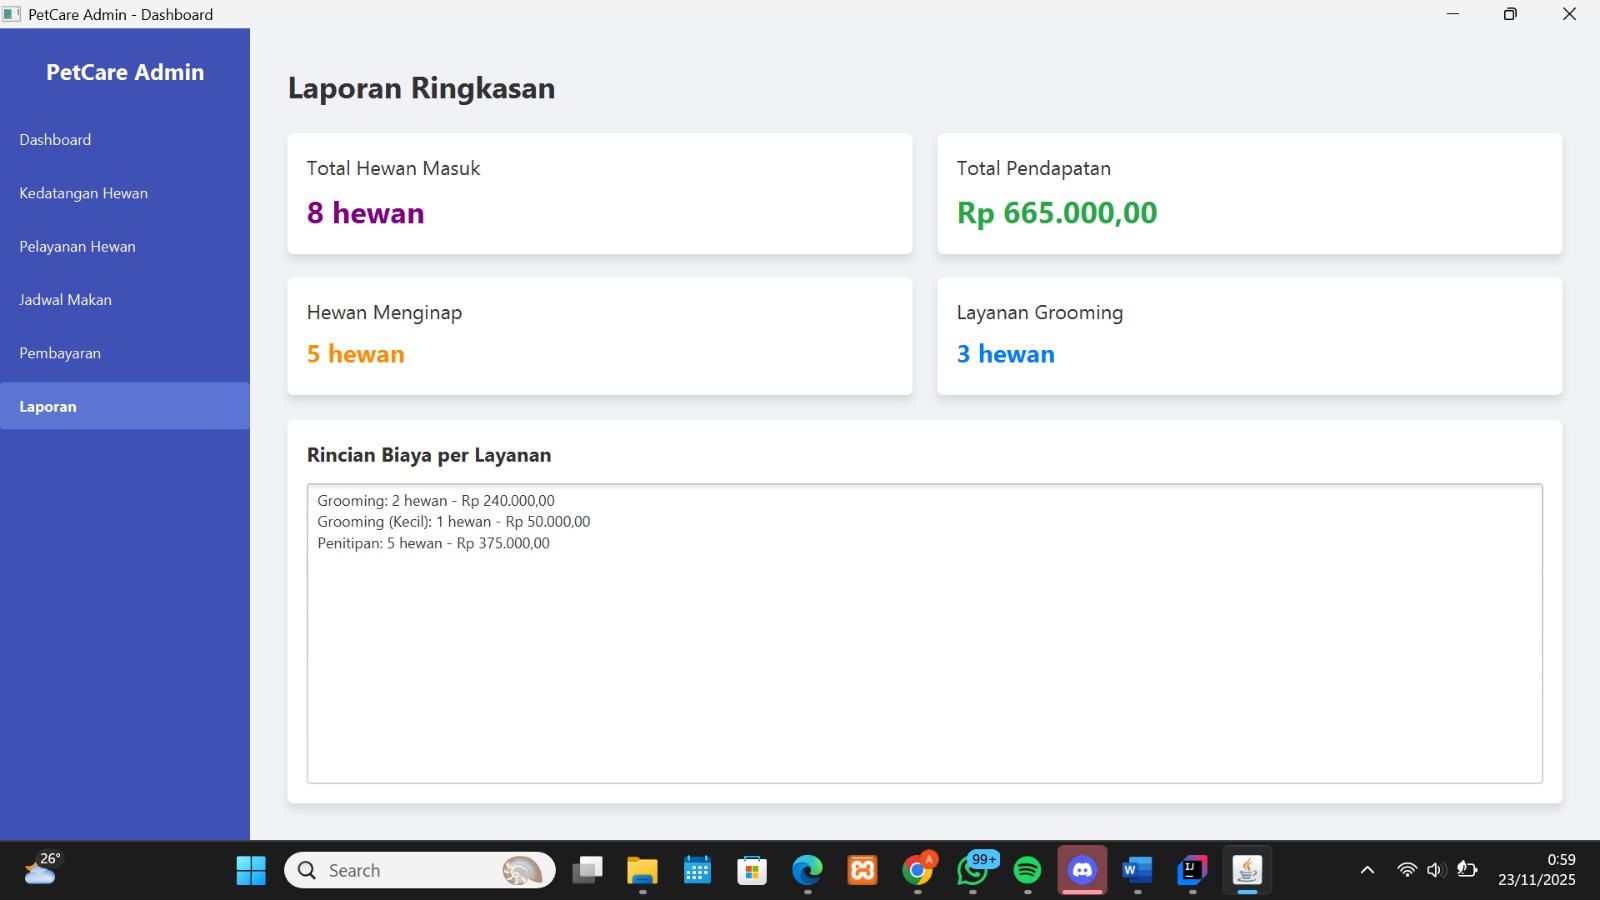Open Spotify from the taskbar

[1027, 870]
